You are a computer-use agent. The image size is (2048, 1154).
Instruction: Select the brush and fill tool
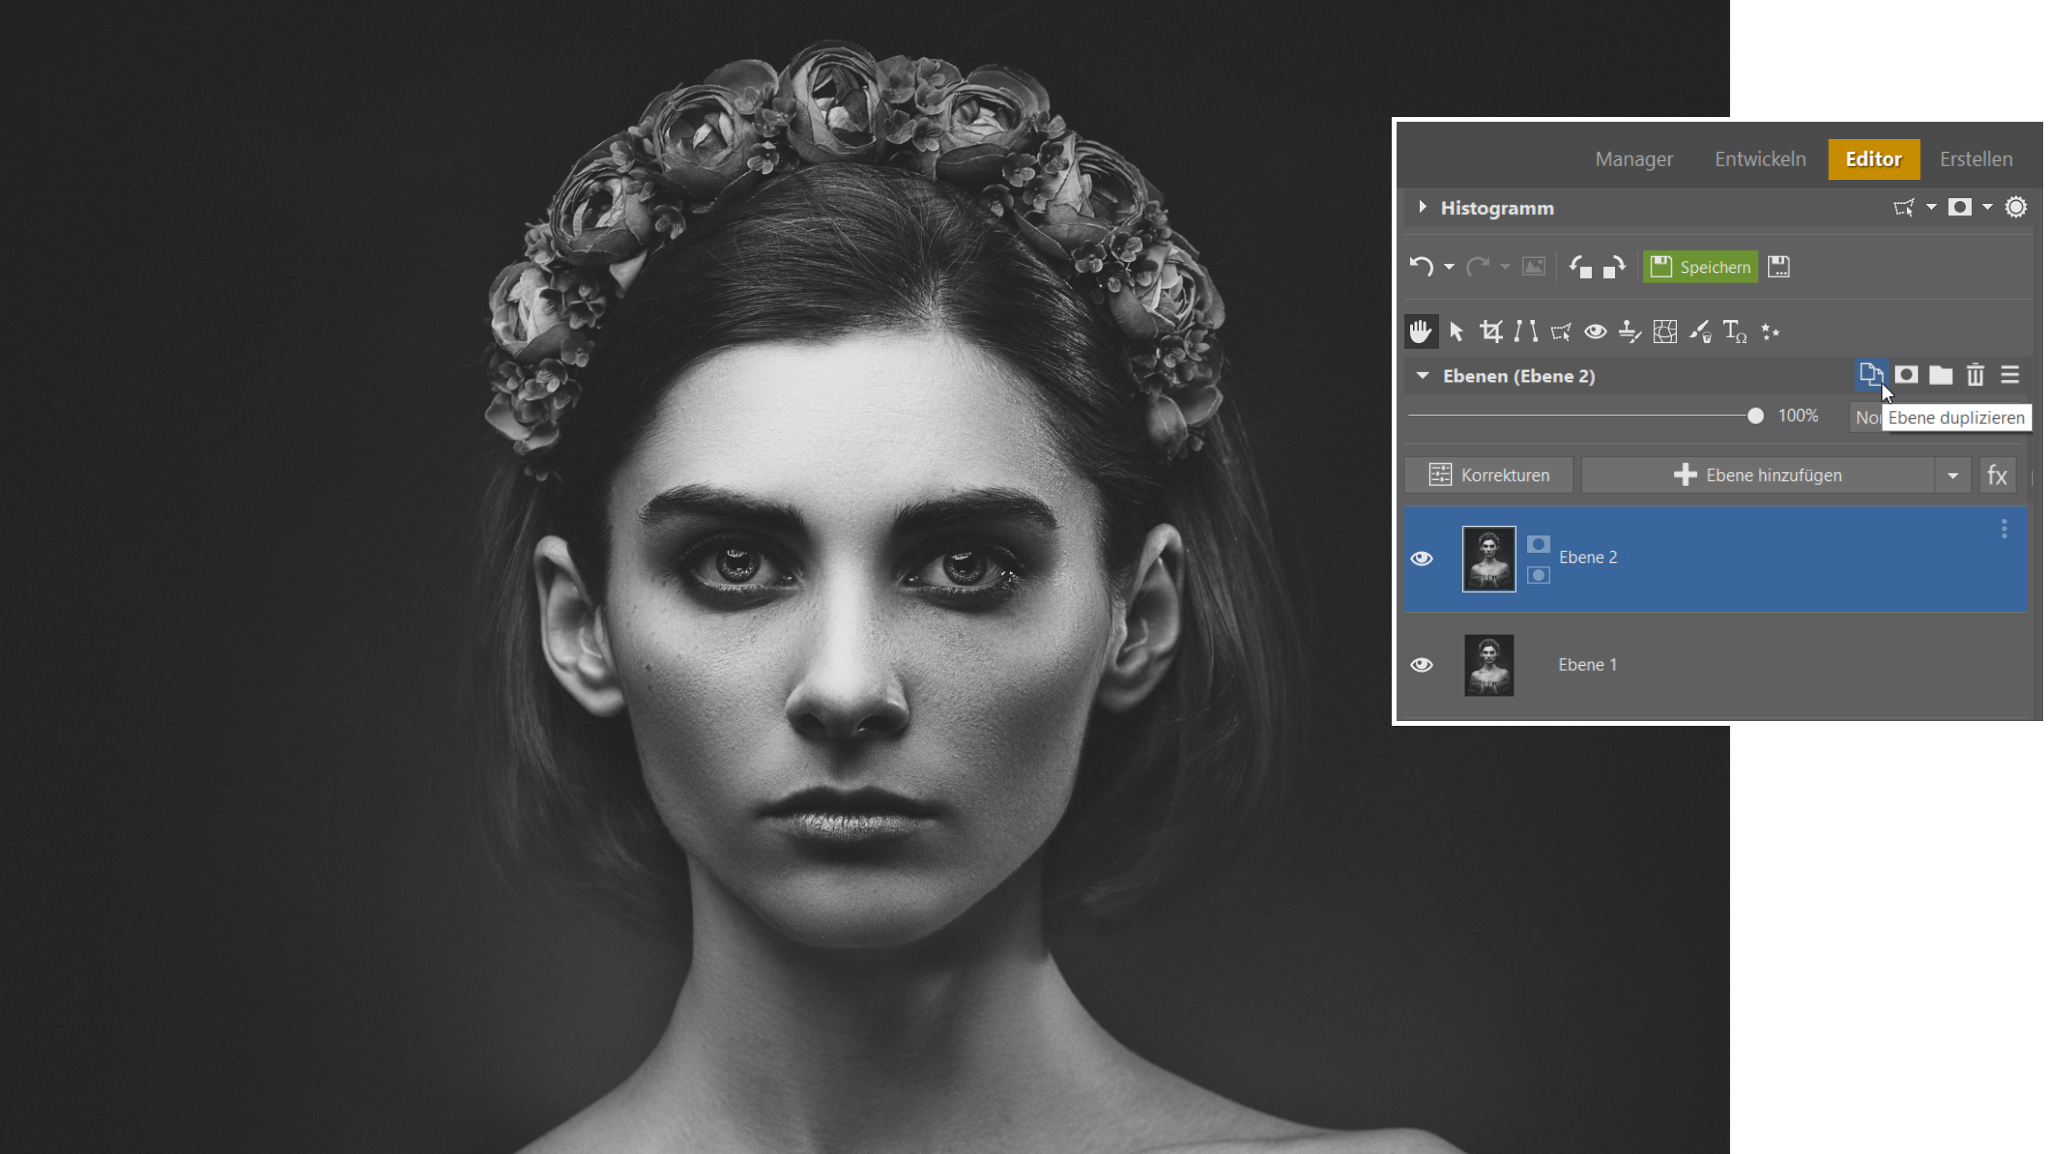click(x=1700, y=331)
